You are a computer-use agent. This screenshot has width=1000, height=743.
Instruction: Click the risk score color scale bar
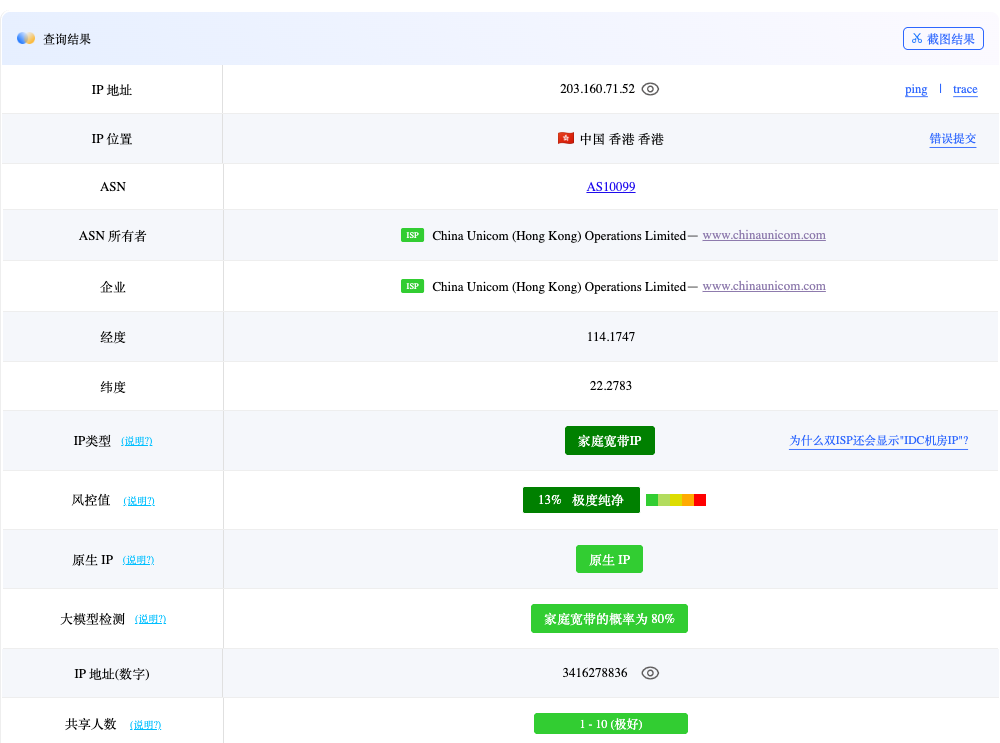point(676,500)
